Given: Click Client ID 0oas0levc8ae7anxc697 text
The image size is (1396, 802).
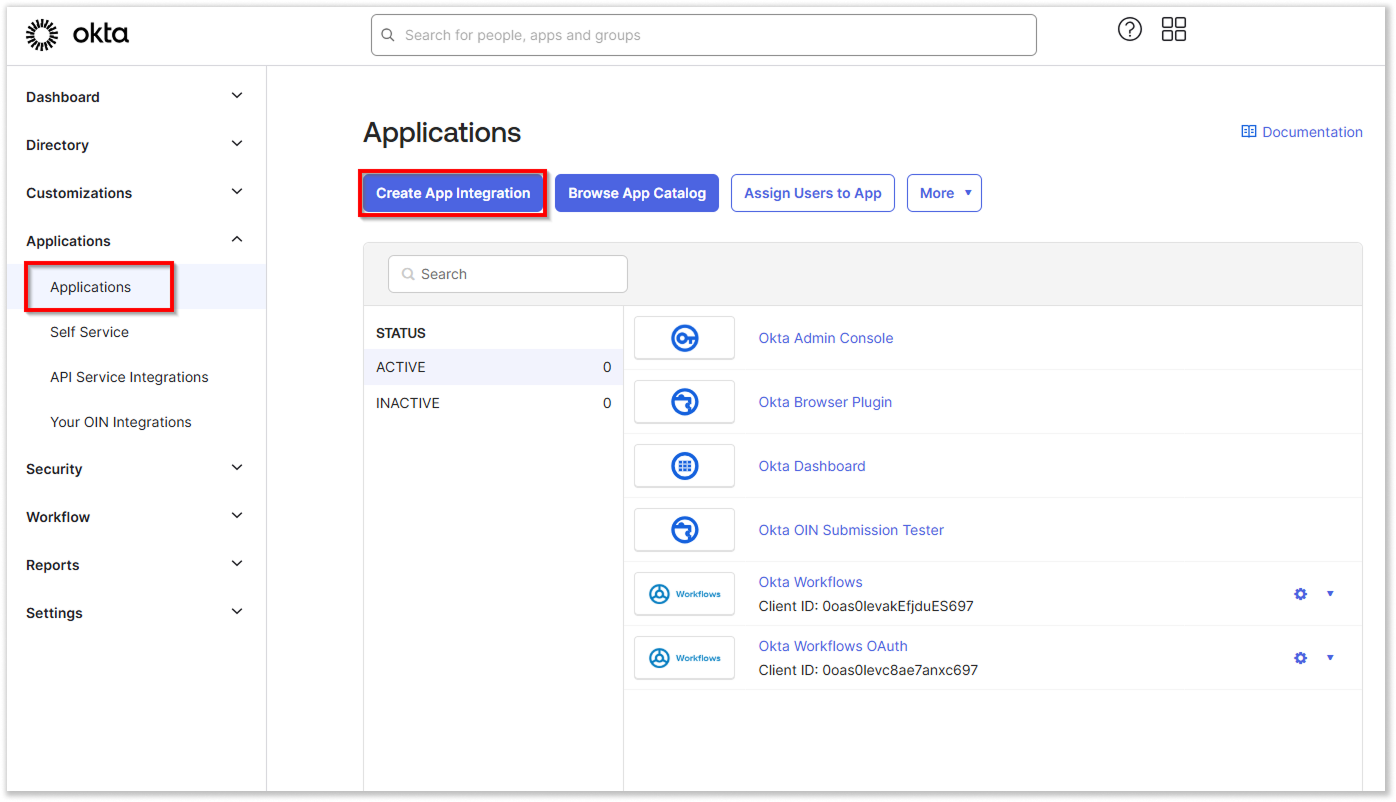Looking at the screenshot, I should [868, 670].
